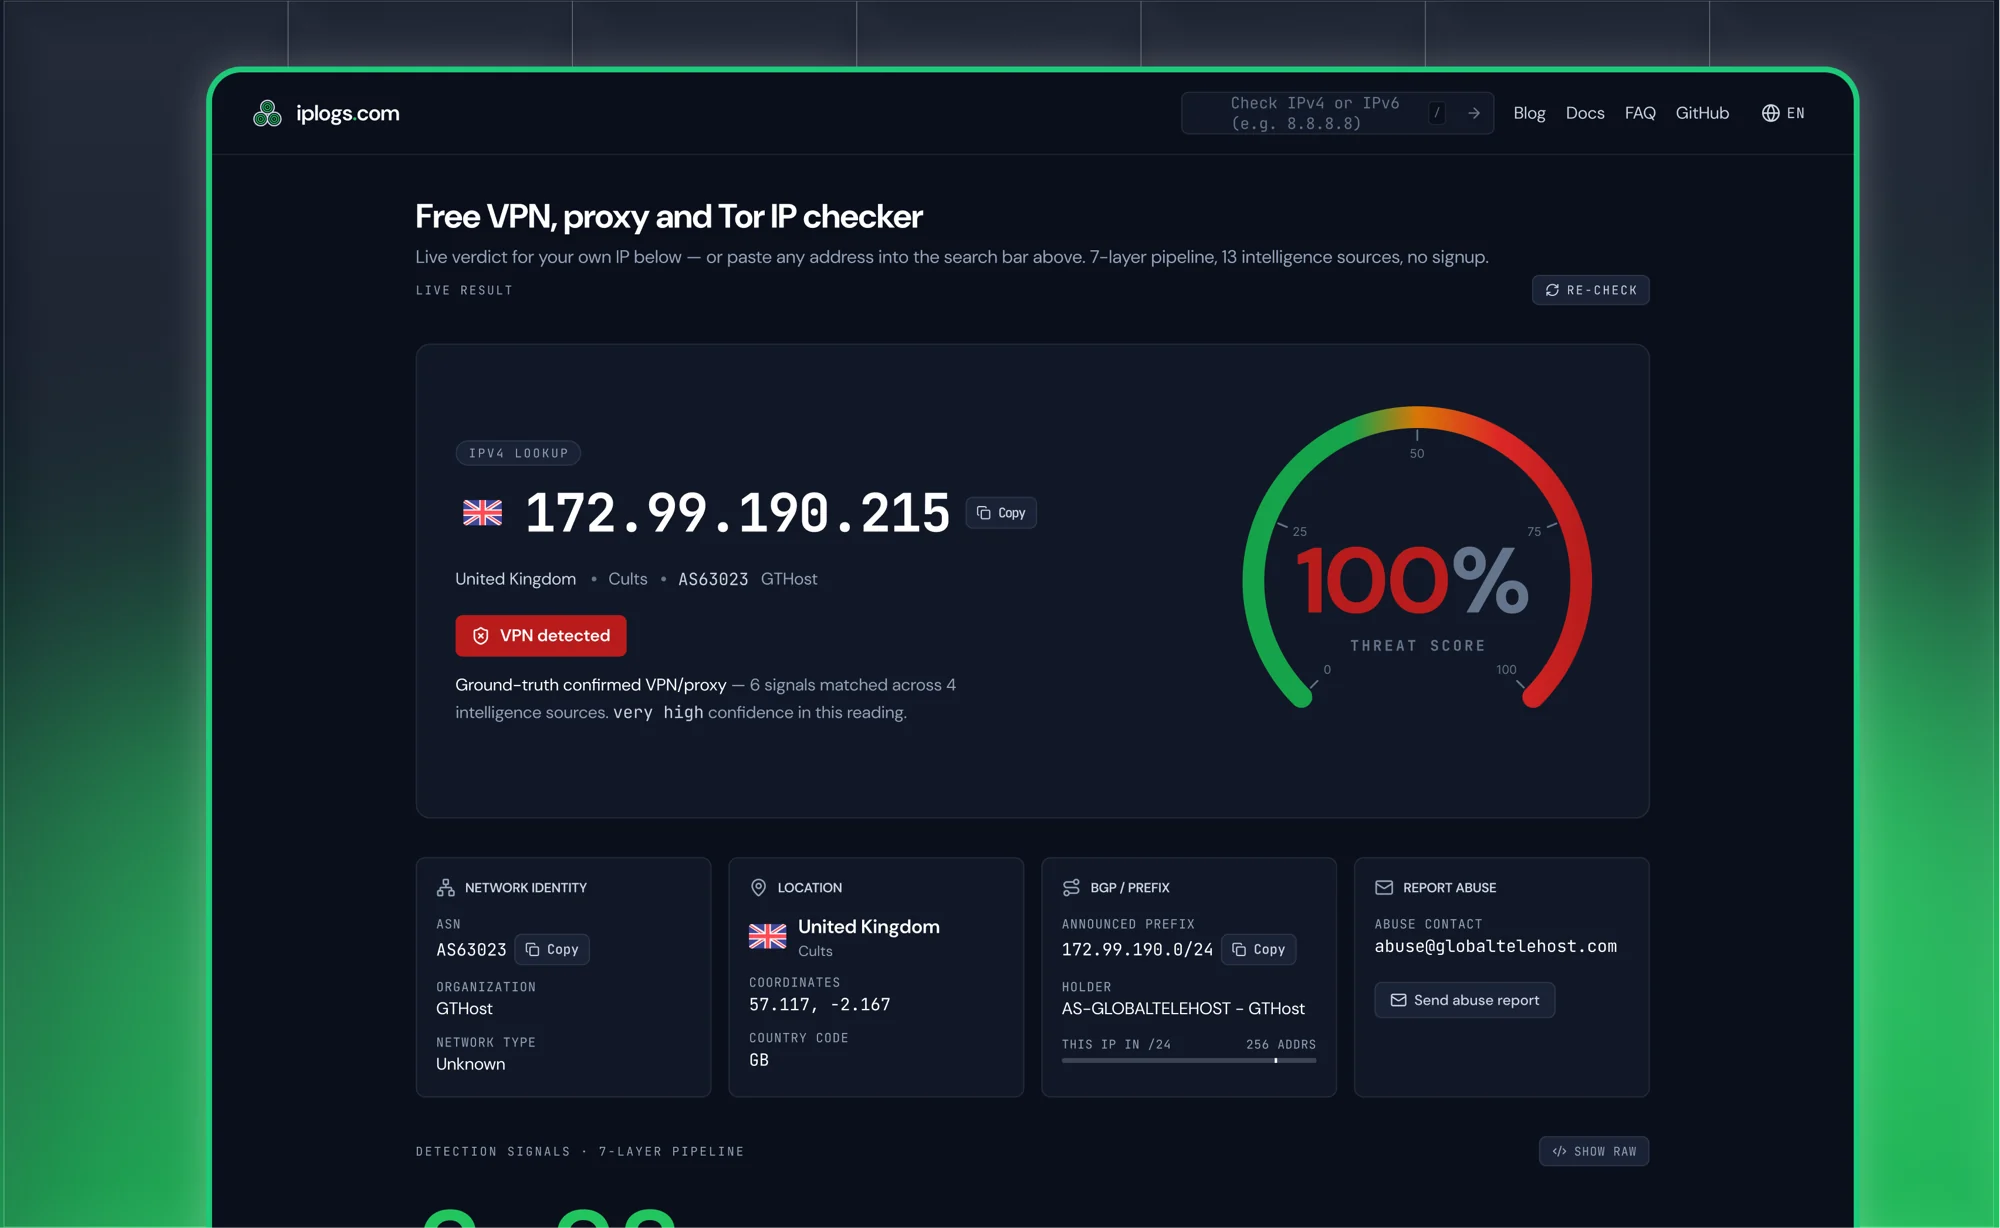
Task: Click abuse@globaltelehost.com contact
Action: (x=1495, y=946)
